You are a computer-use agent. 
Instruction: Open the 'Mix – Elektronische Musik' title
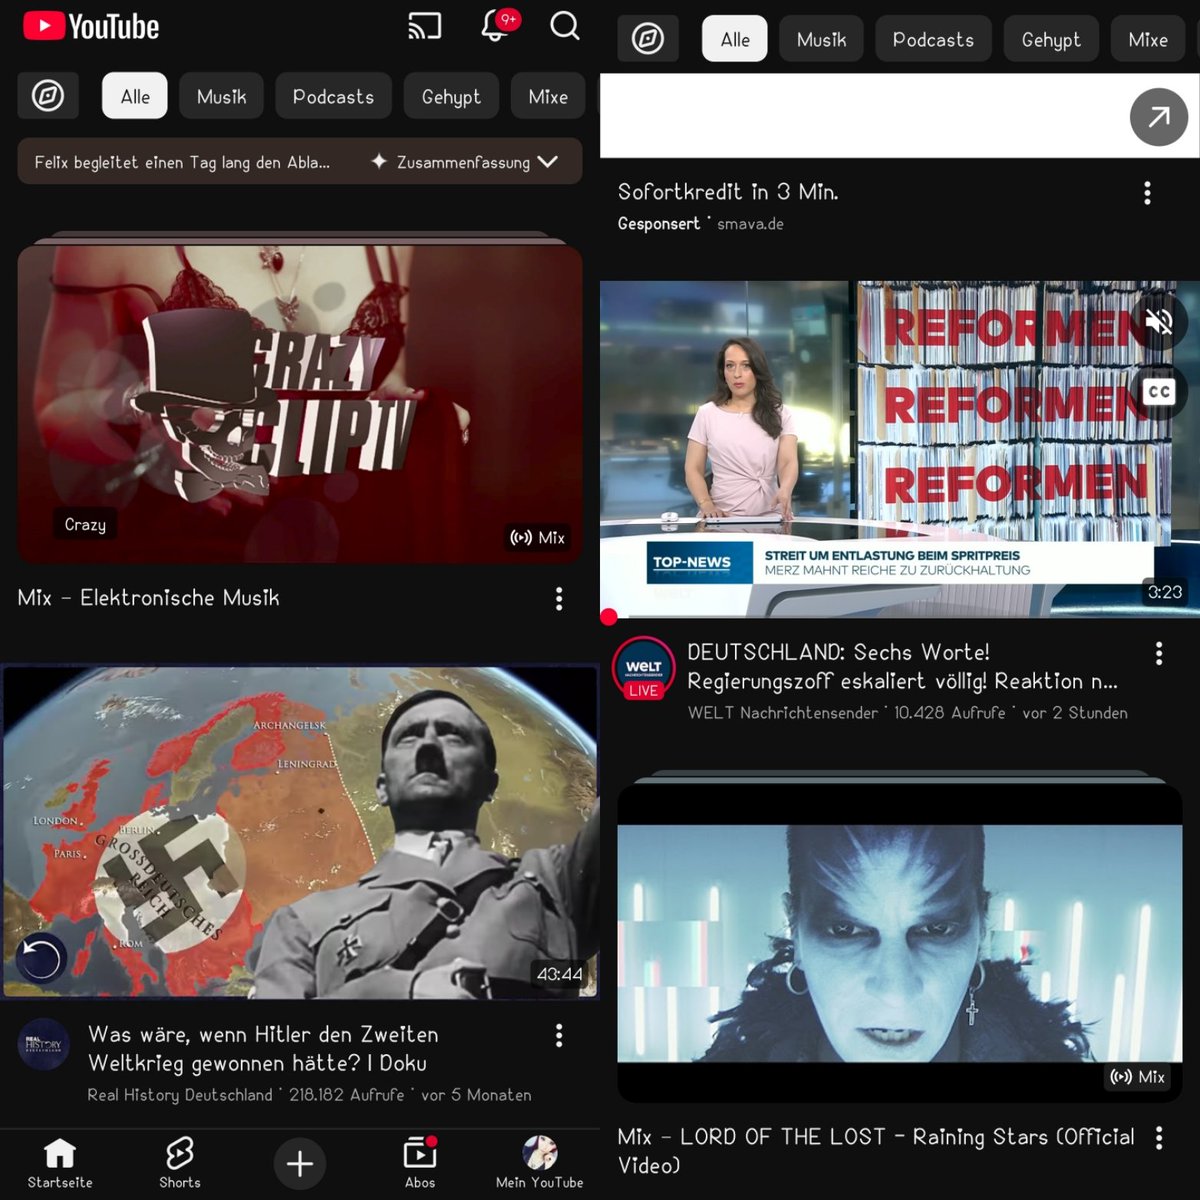coord(149,597)
